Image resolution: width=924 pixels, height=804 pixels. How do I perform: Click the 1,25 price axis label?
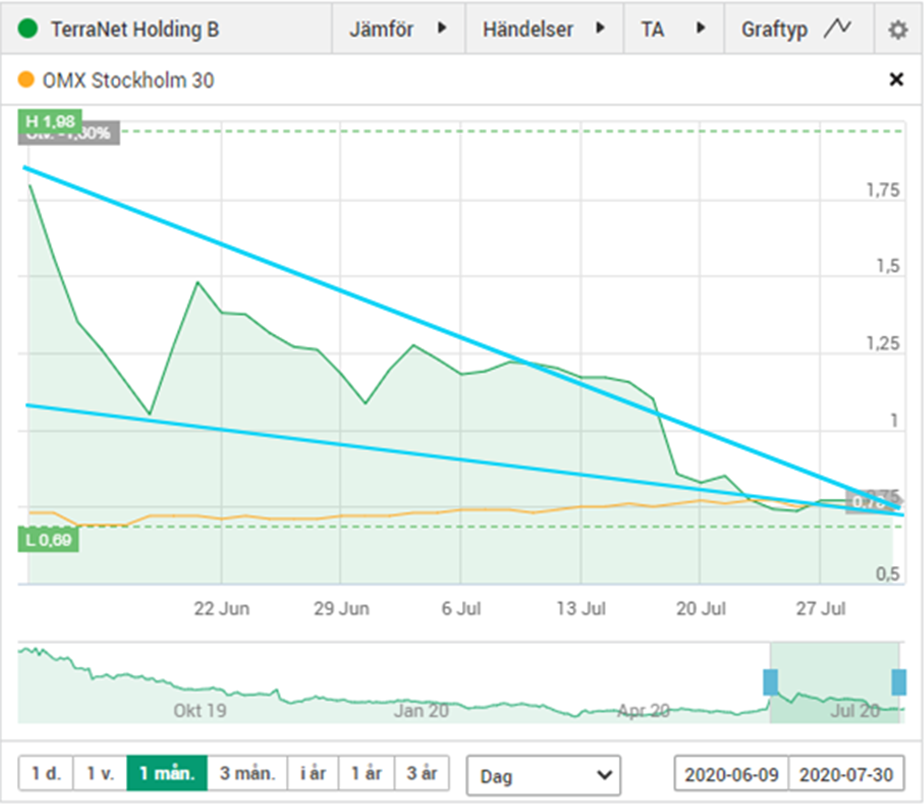[883, 343]
